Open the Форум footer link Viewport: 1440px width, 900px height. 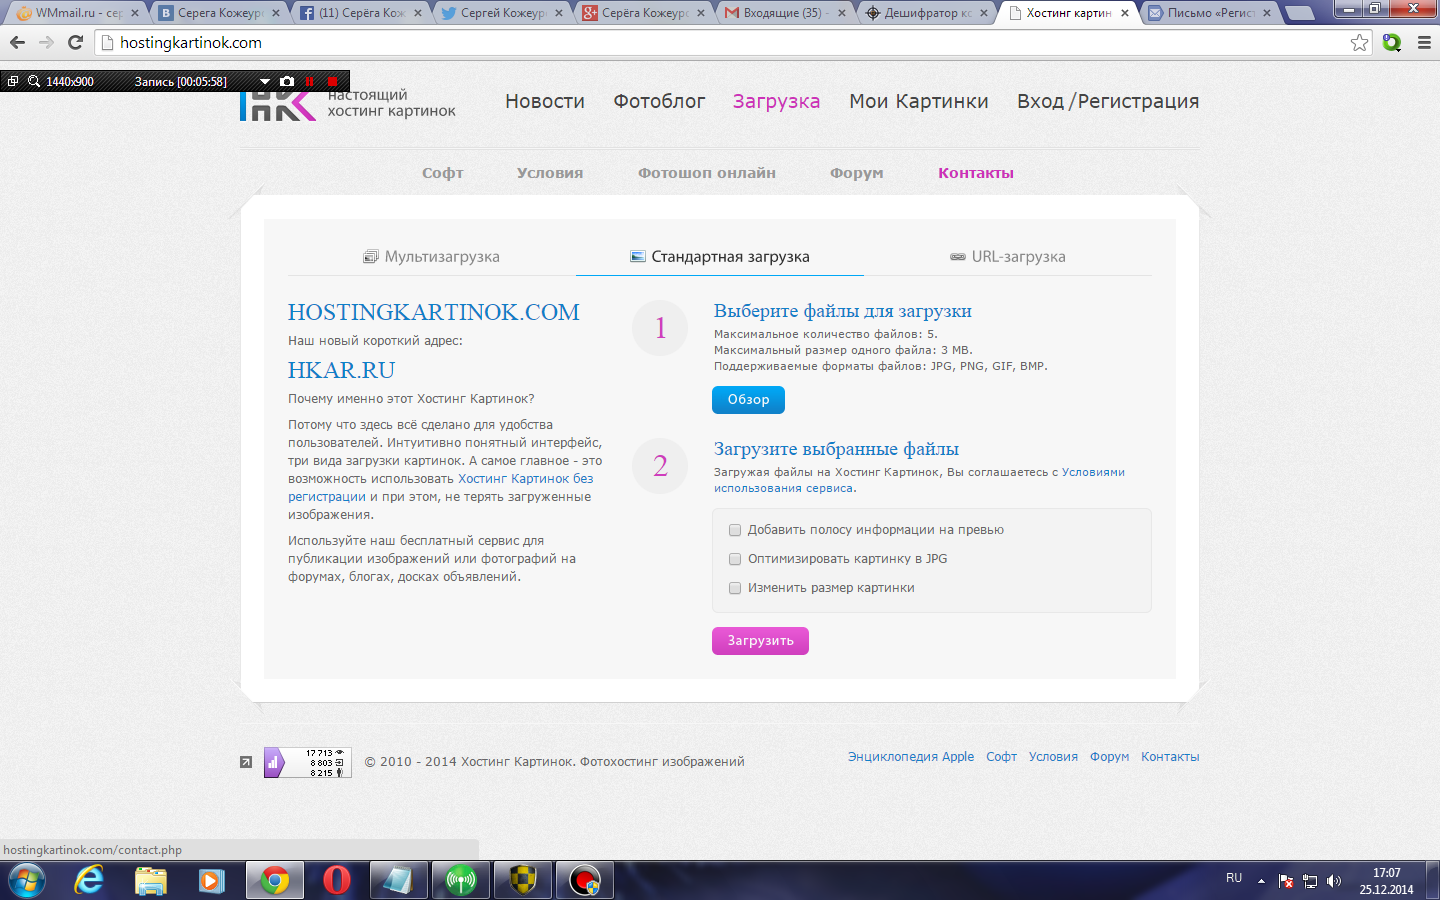[1109, 757]
